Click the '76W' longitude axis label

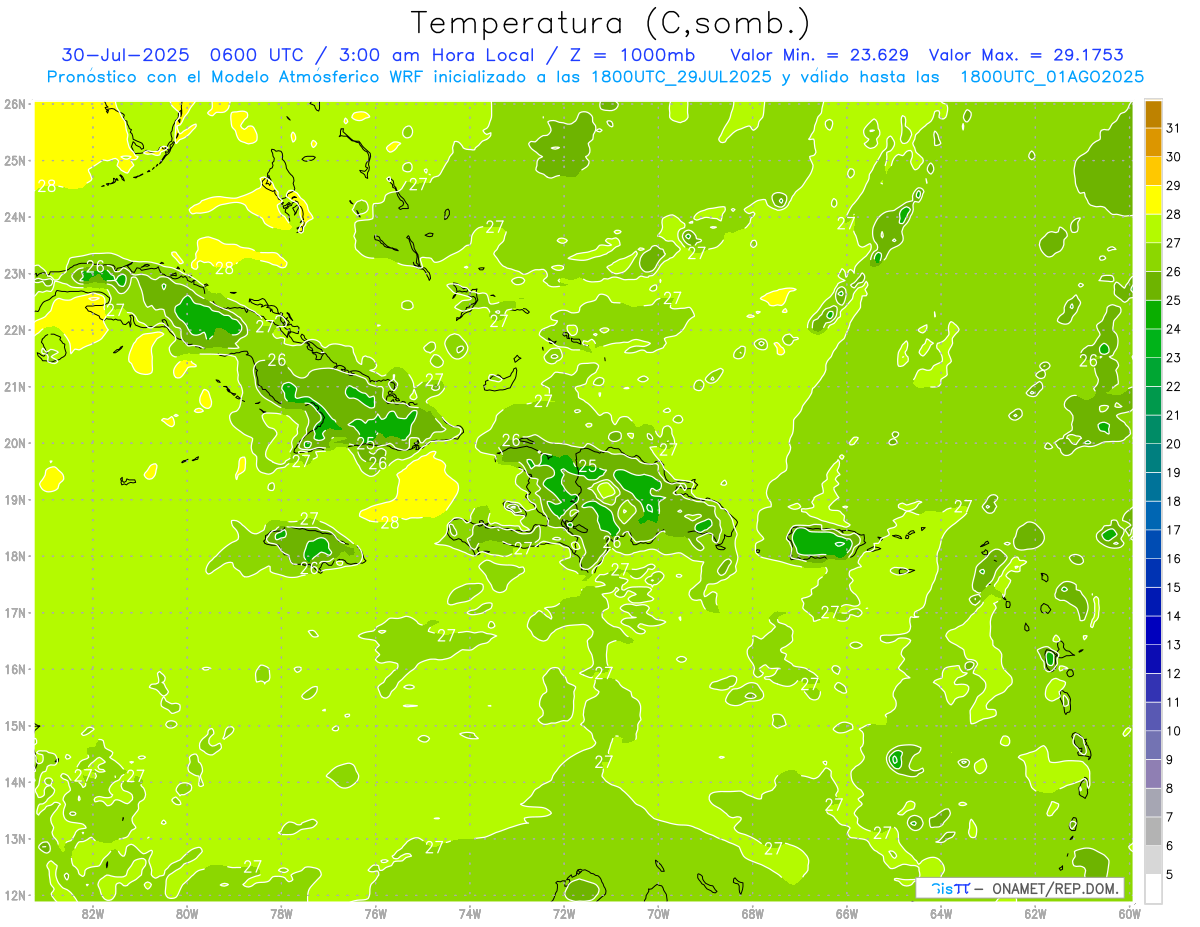point(376,913)
